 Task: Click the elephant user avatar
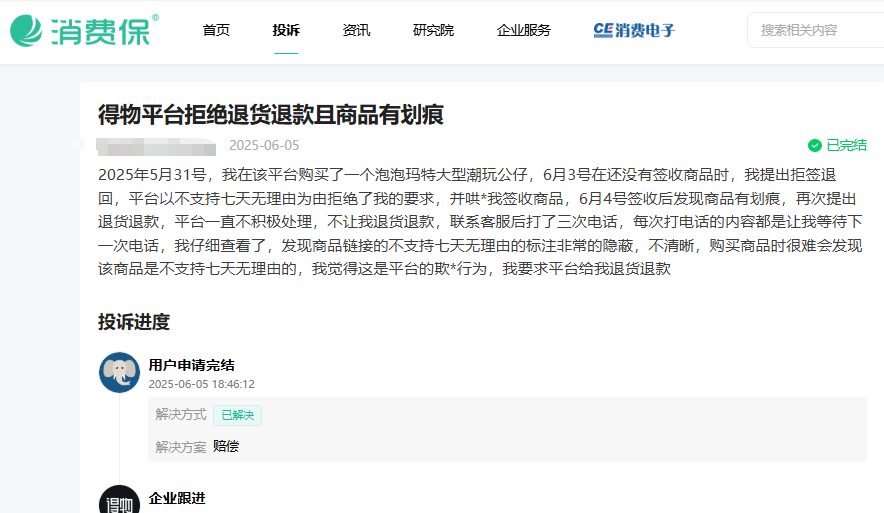tap(120, 373)
